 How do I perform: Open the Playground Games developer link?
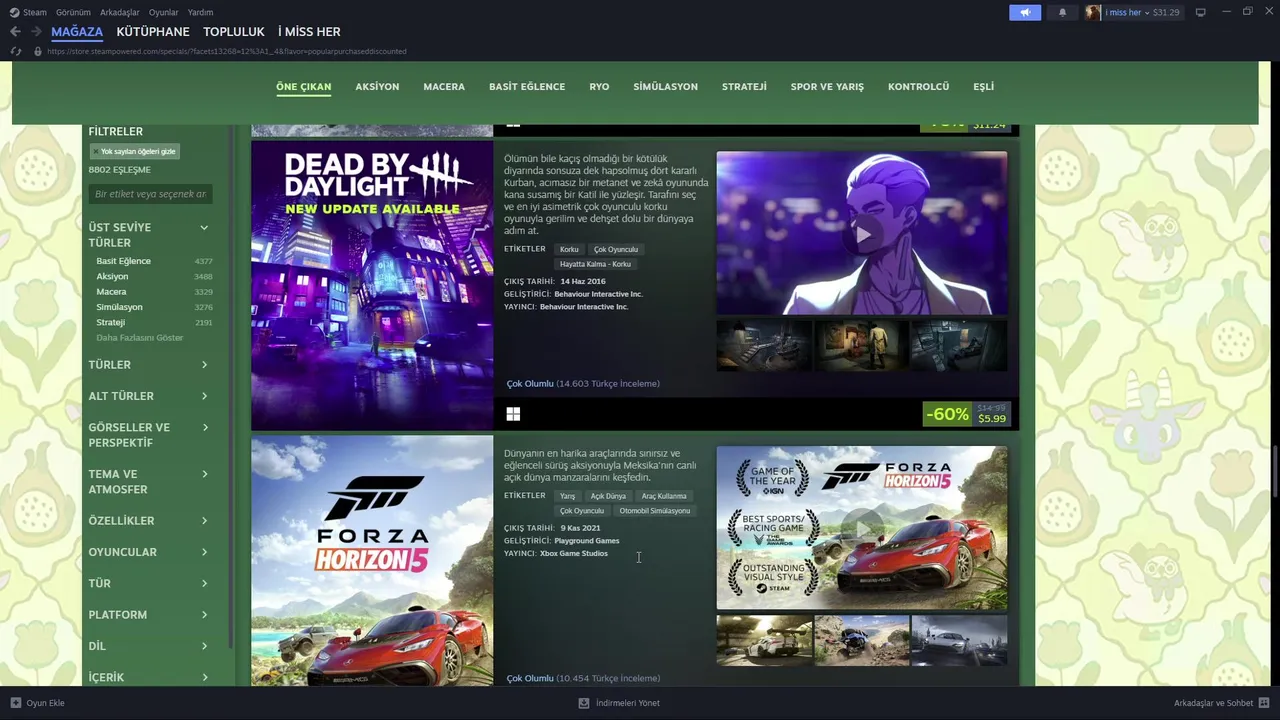(x=587, y=541)
